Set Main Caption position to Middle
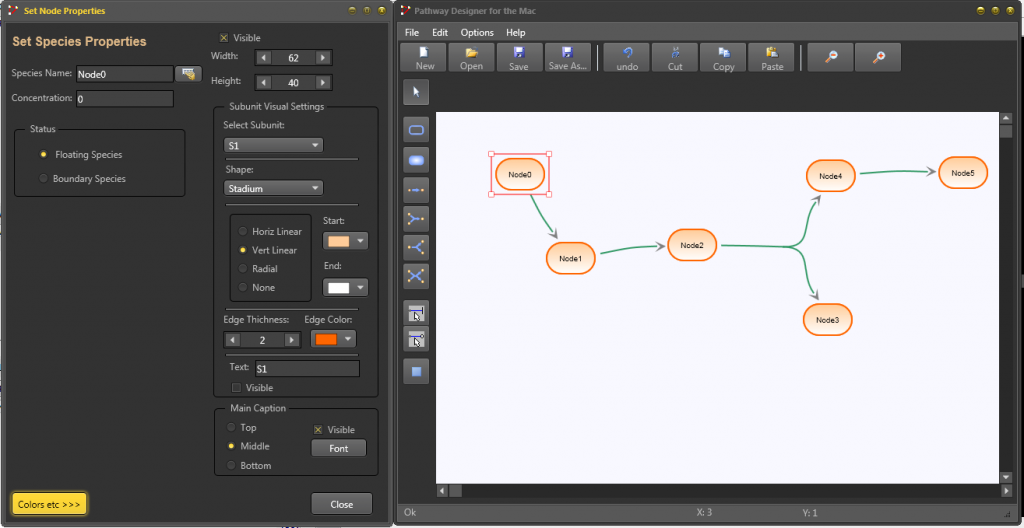1024x528 pixels. tap(231, 446)
